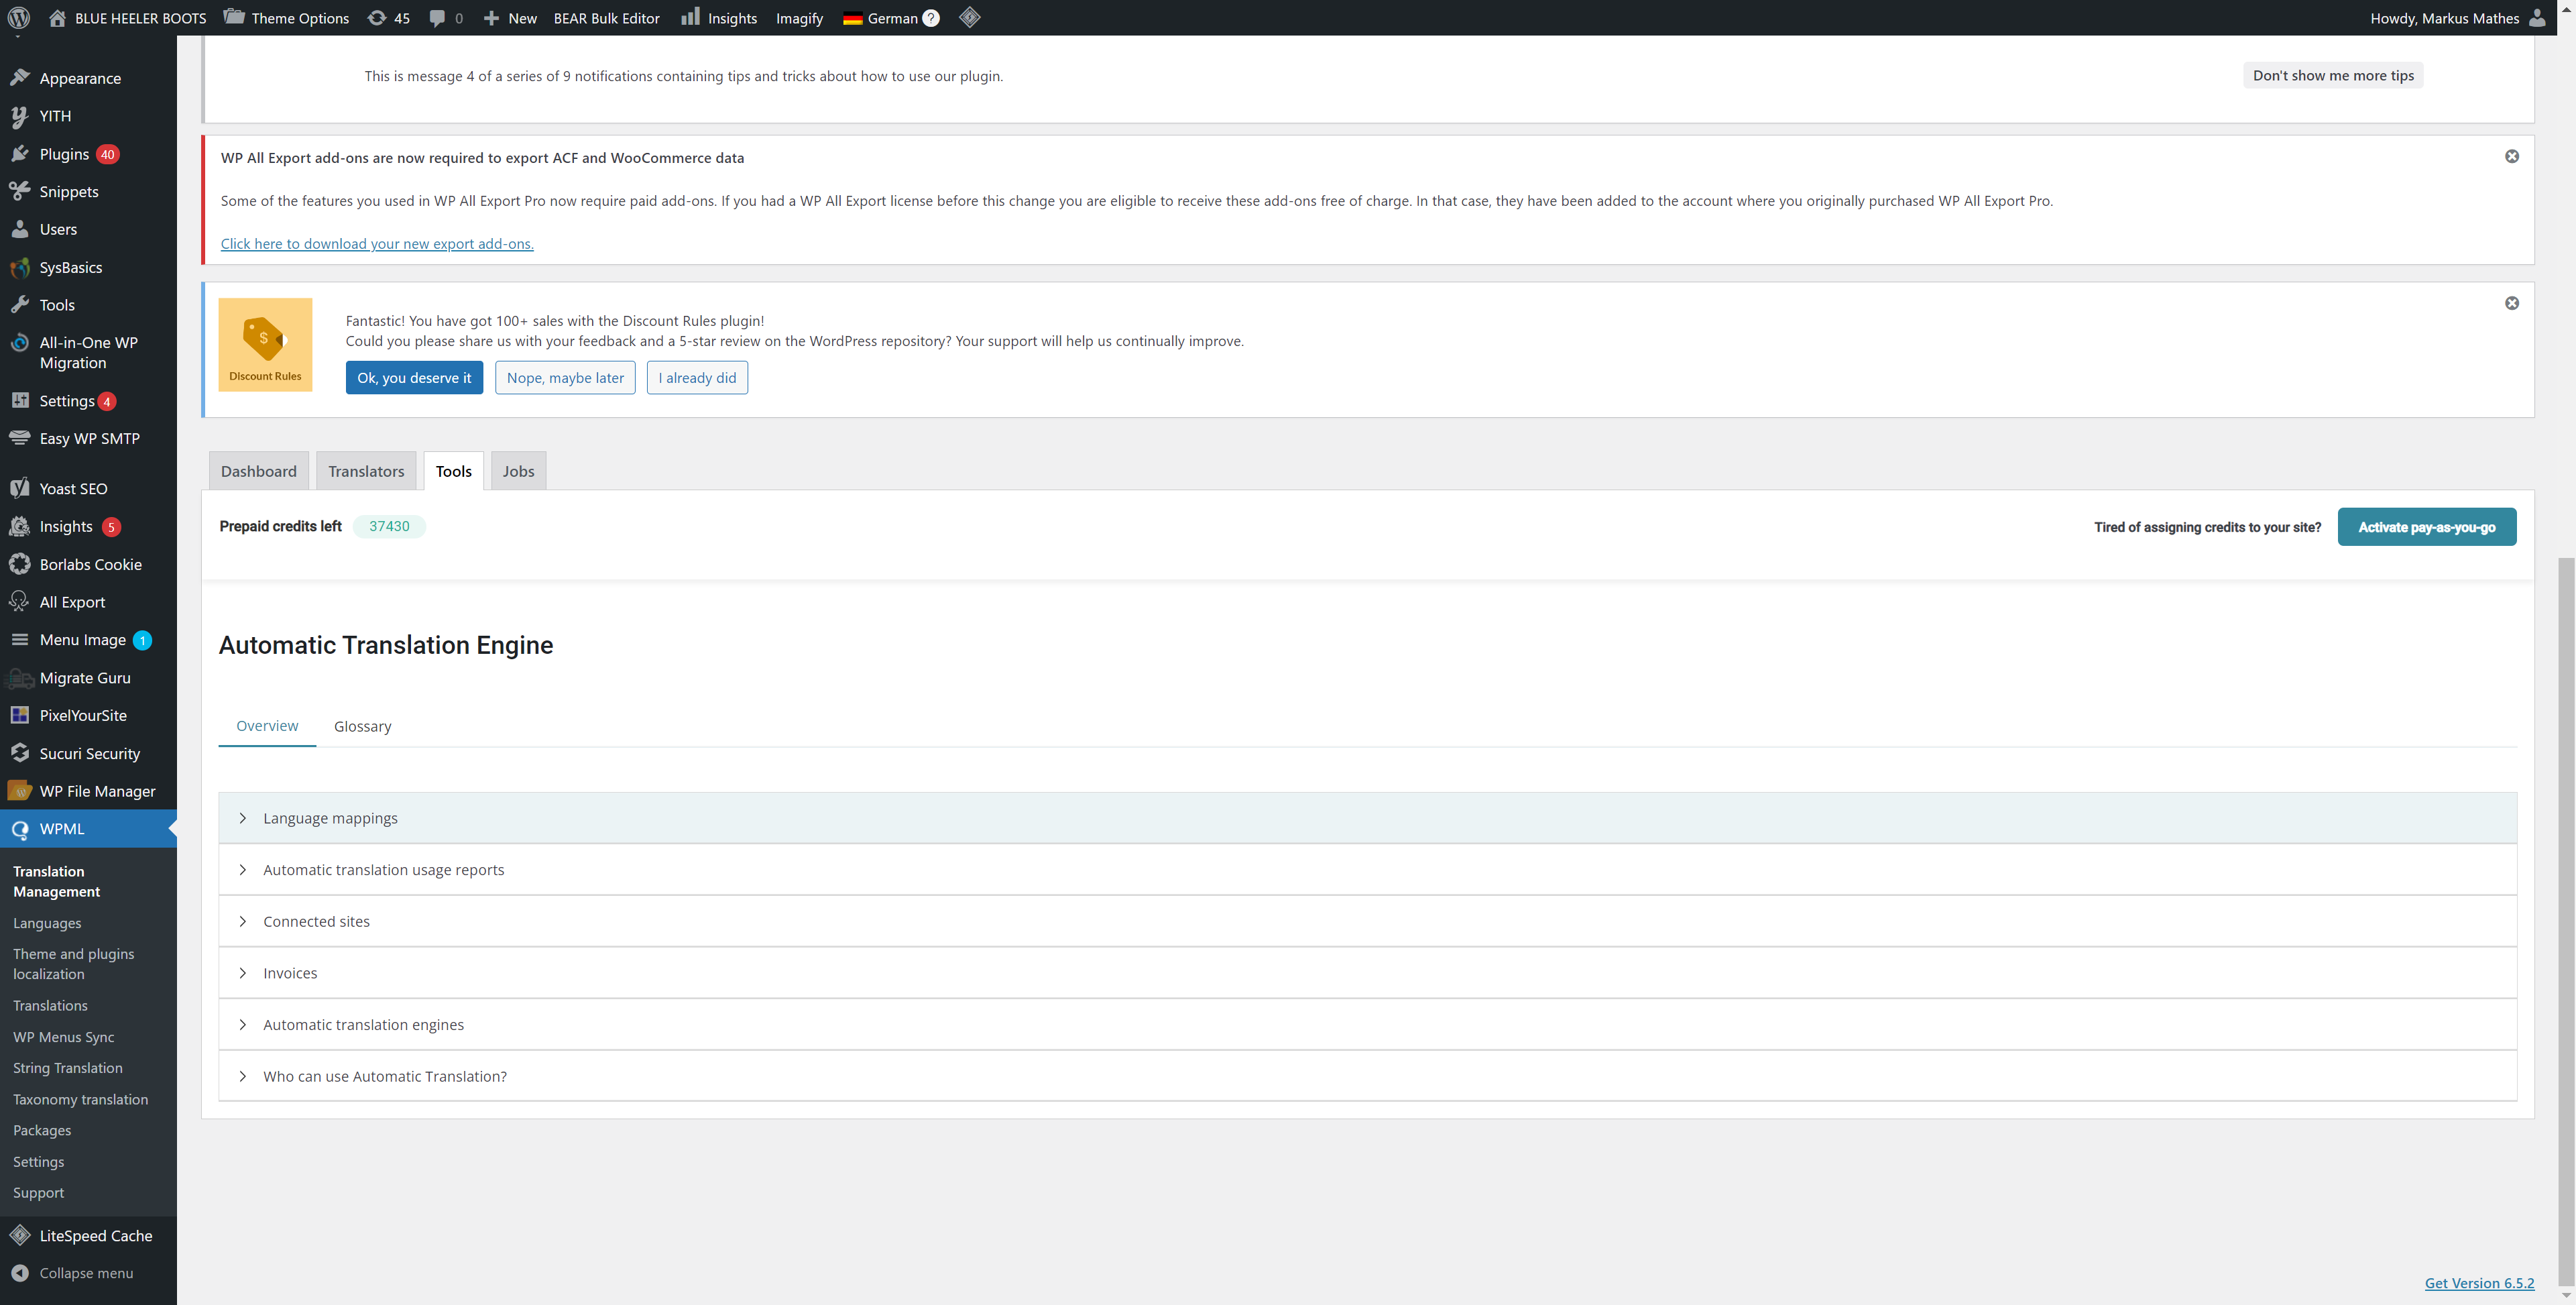This screenshot has height=1305, width=2576.
Task: Click the German flag icon
Action: point(852,18)
